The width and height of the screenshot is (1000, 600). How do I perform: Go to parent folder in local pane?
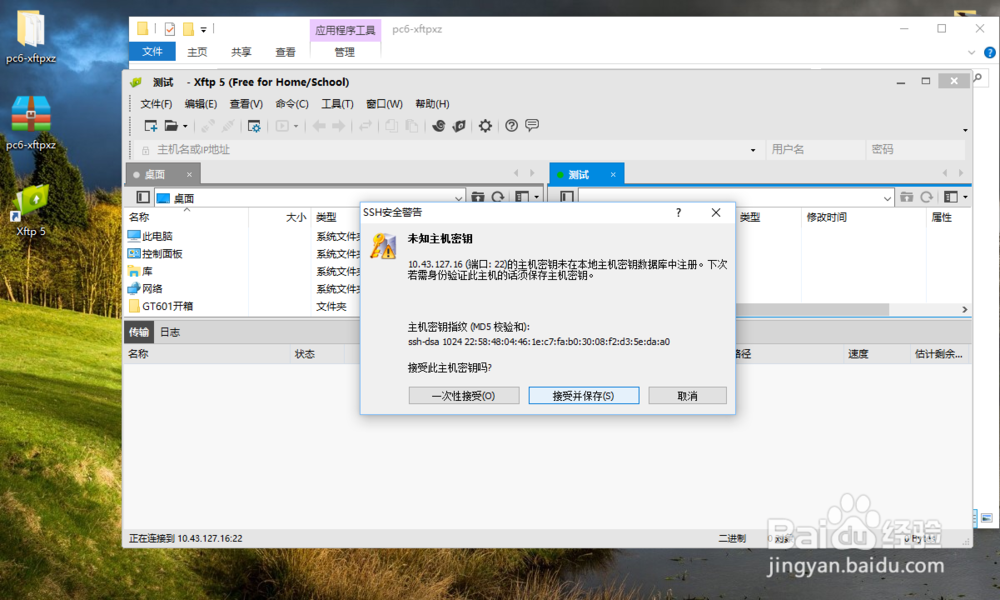[478, 197]
